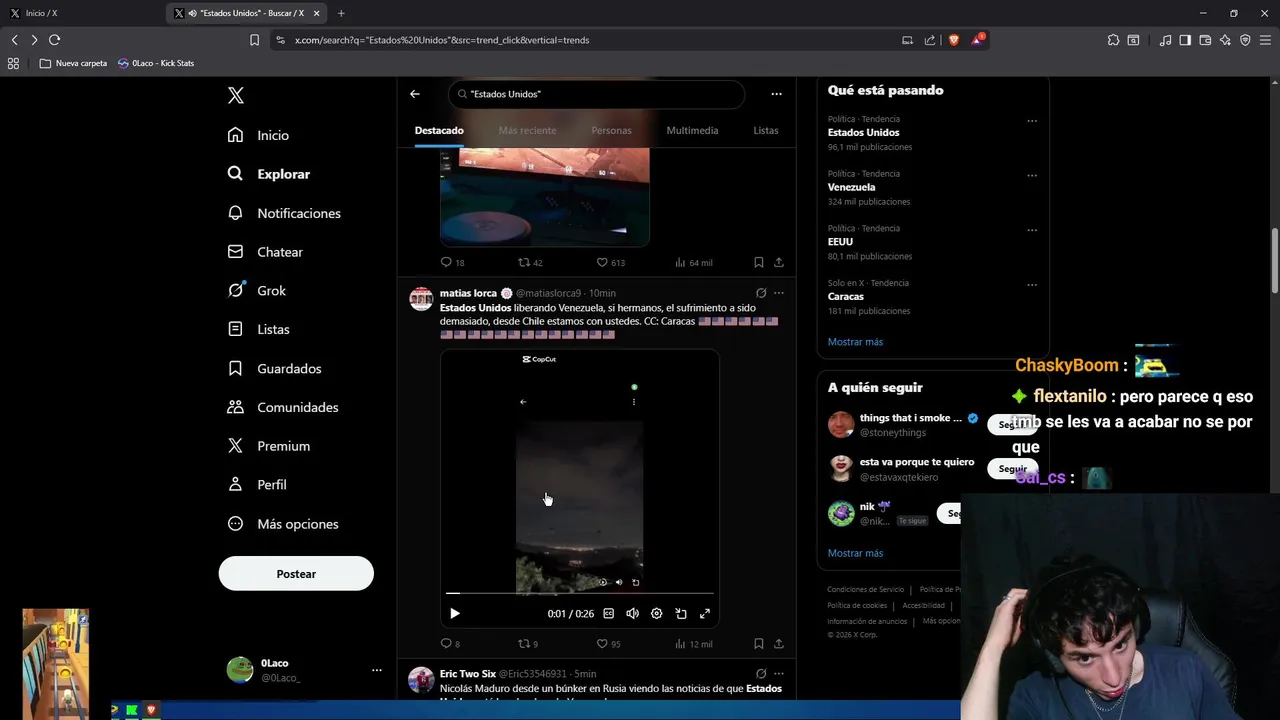Expand Más opciones menu
Viewport: 1280px width, 720px height.
283,524
